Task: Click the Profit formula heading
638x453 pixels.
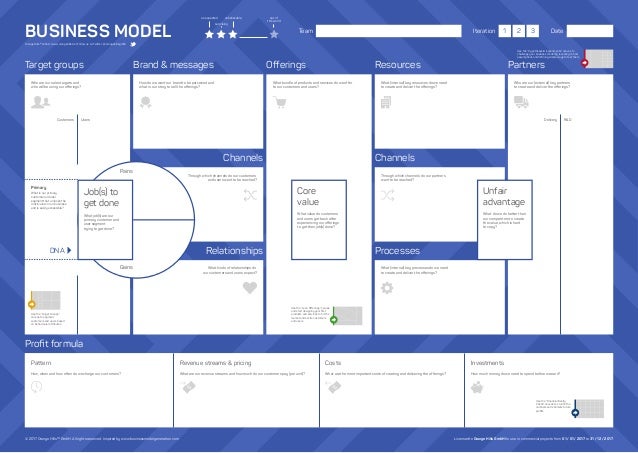Action: coord(54,344)
